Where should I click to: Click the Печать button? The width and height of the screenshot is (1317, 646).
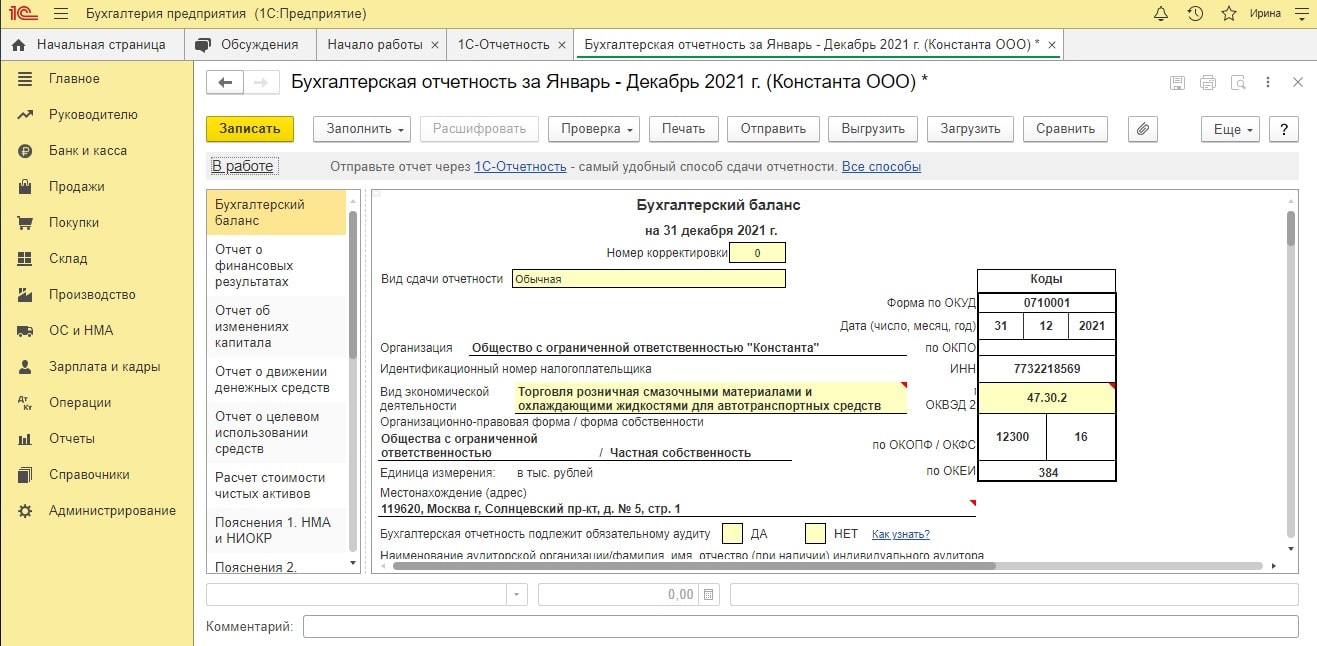pyautogui.click(x=683, y=129)
